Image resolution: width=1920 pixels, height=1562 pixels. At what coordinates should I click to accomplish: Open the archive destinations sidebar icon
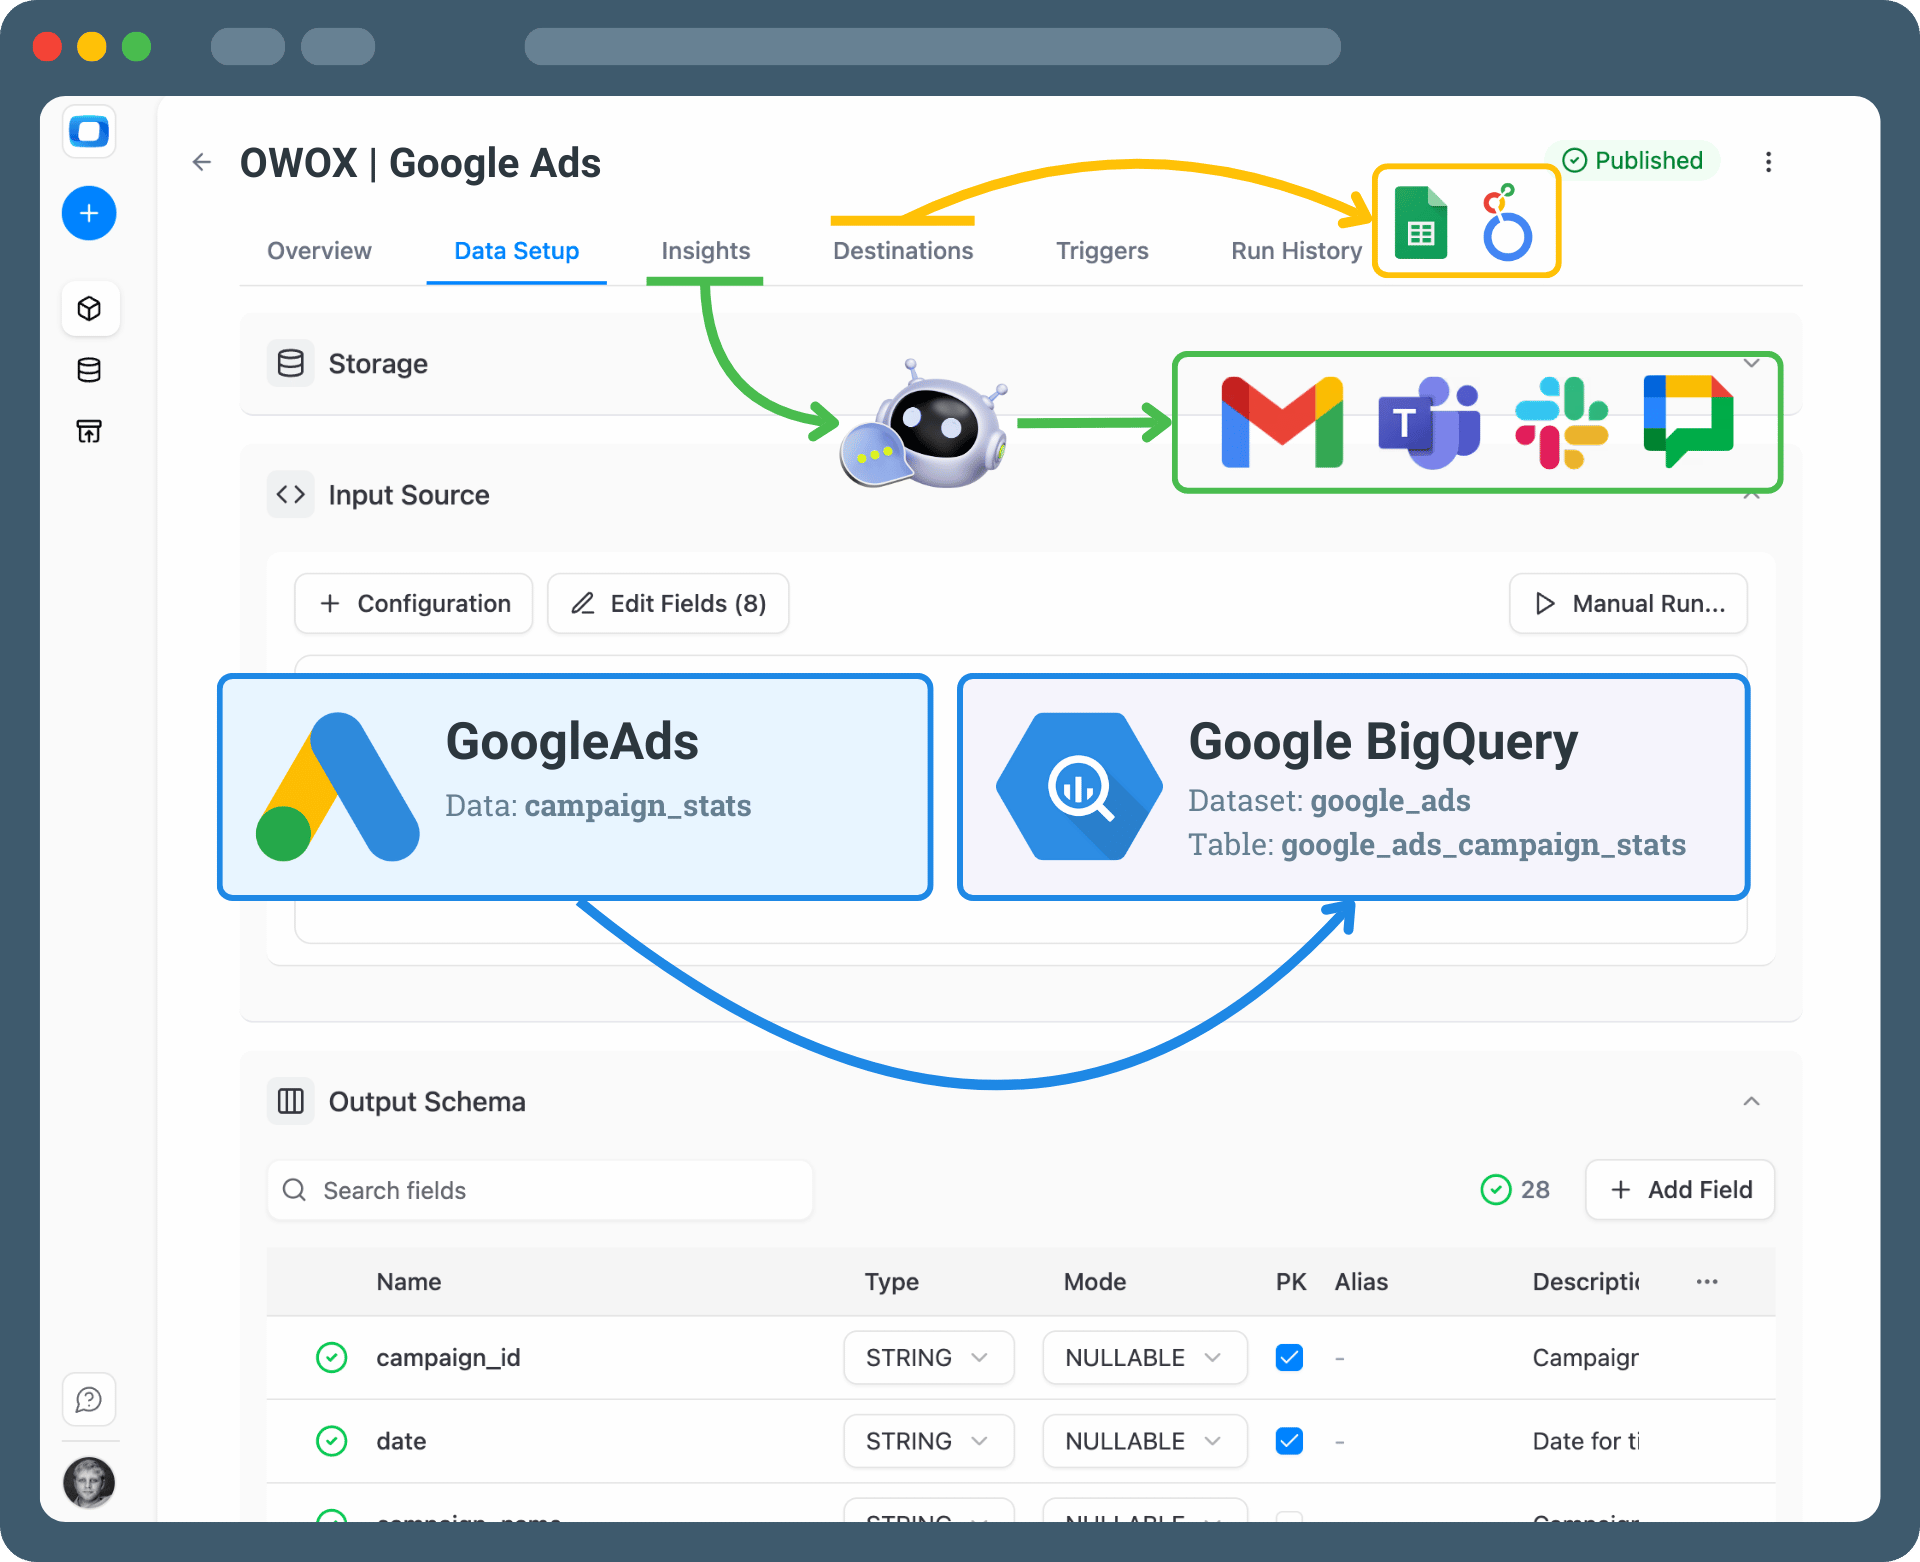[89, 431]
